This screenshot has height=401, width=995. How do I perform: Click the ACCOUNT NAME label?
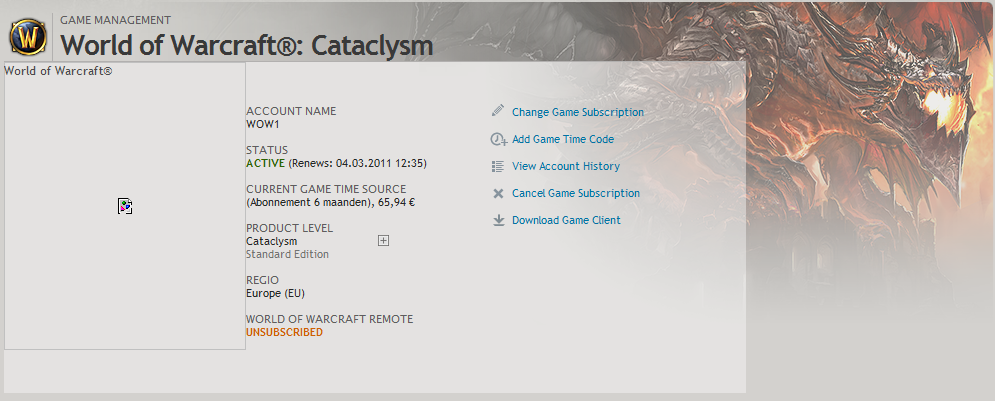pyautogui.click(x=291, y=111)
